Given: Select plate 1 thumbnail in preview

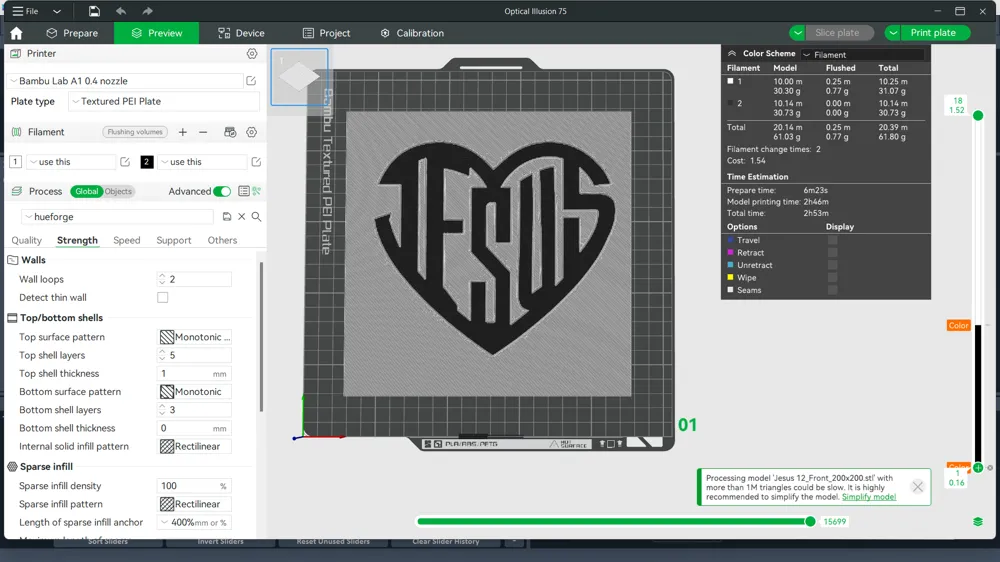Looking at the screenshot, I should (x=299, y=77).
